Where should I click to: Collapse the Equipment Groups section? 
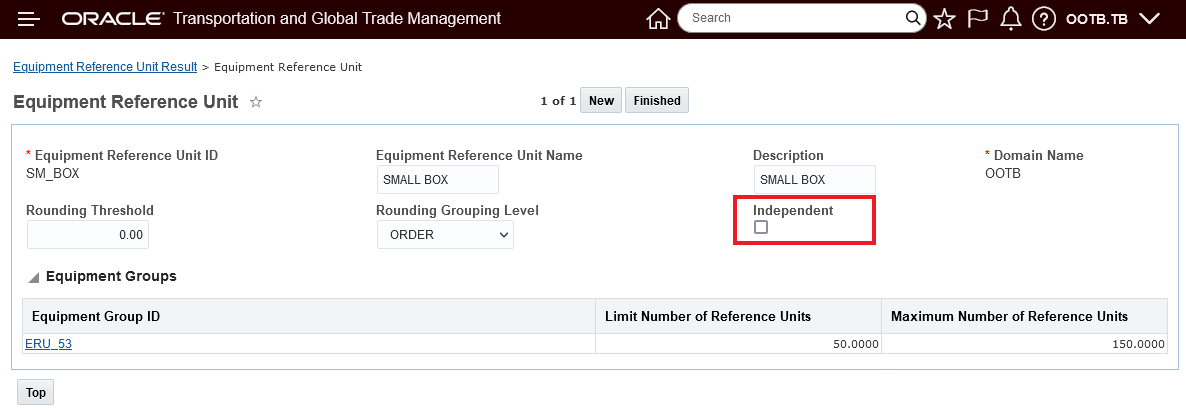point(34,277)
